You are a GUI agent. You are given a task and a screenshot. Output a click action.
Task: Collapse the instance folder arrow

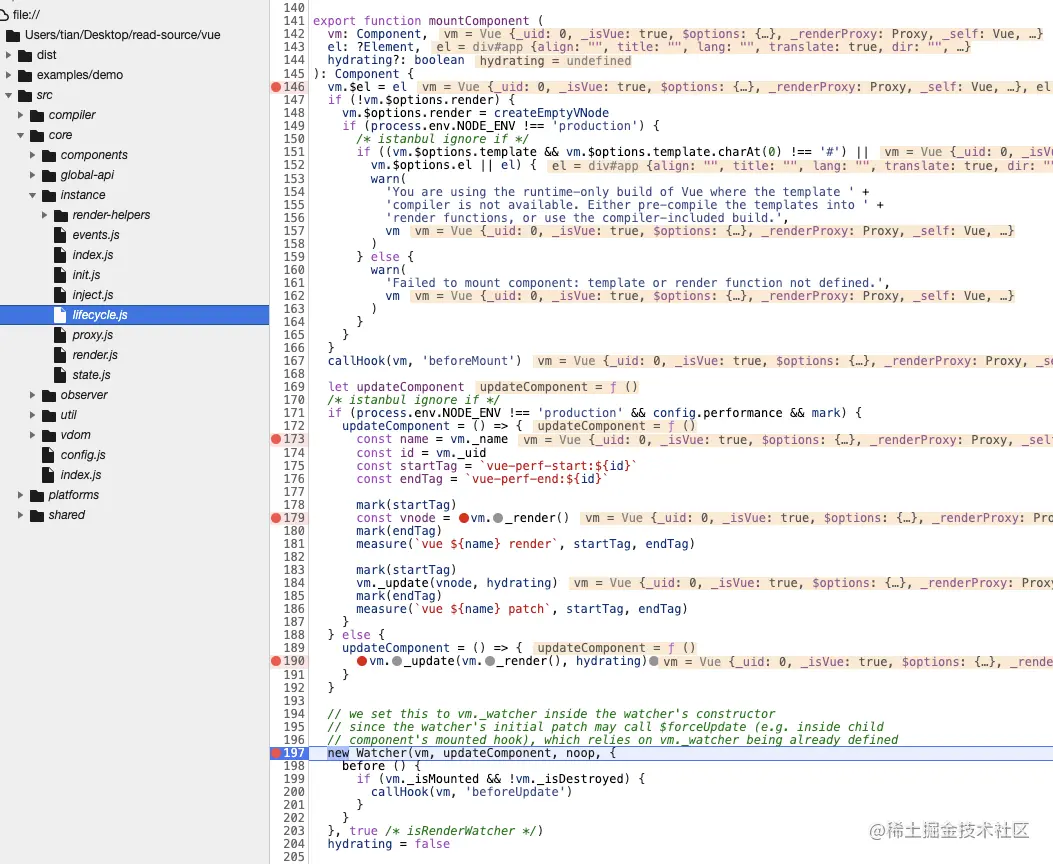pyautogui.click(x=33, y=195)
